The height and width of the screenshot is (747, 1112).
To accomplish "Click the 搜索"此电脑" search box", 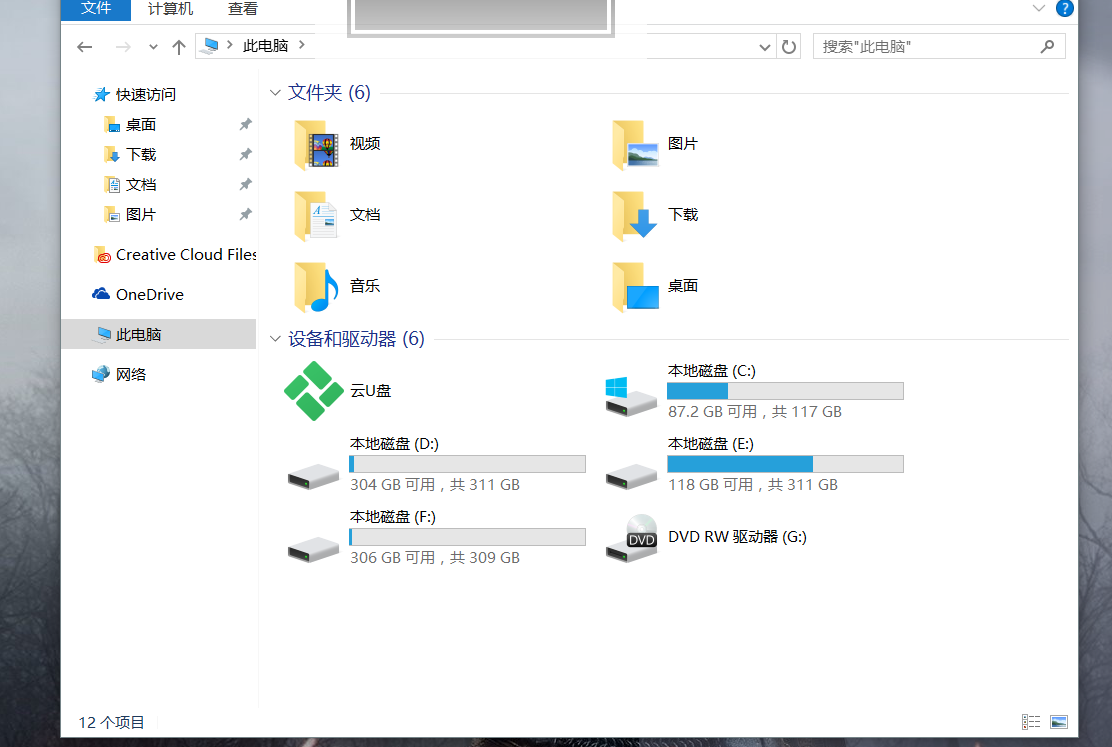I will (925, 46).
